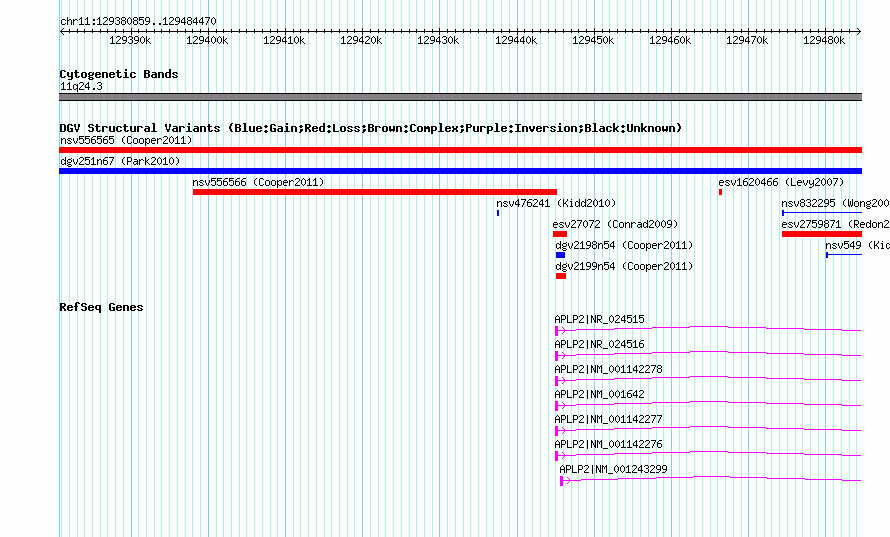Image resolution: width=890 pixels, height=537 pixels.
Task: Select the esv27072 (Conrad2009) red bar
Action: [x=560, y=234]
